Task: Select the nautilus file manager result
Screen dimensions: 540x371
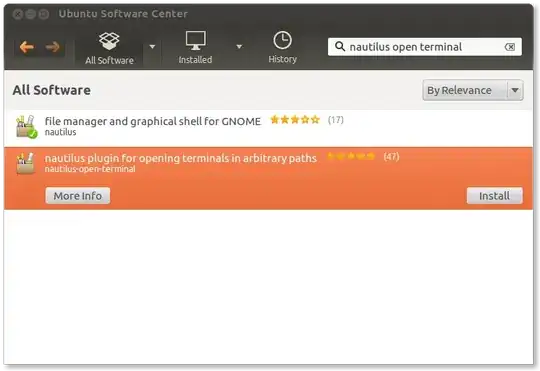Action: 268,127
